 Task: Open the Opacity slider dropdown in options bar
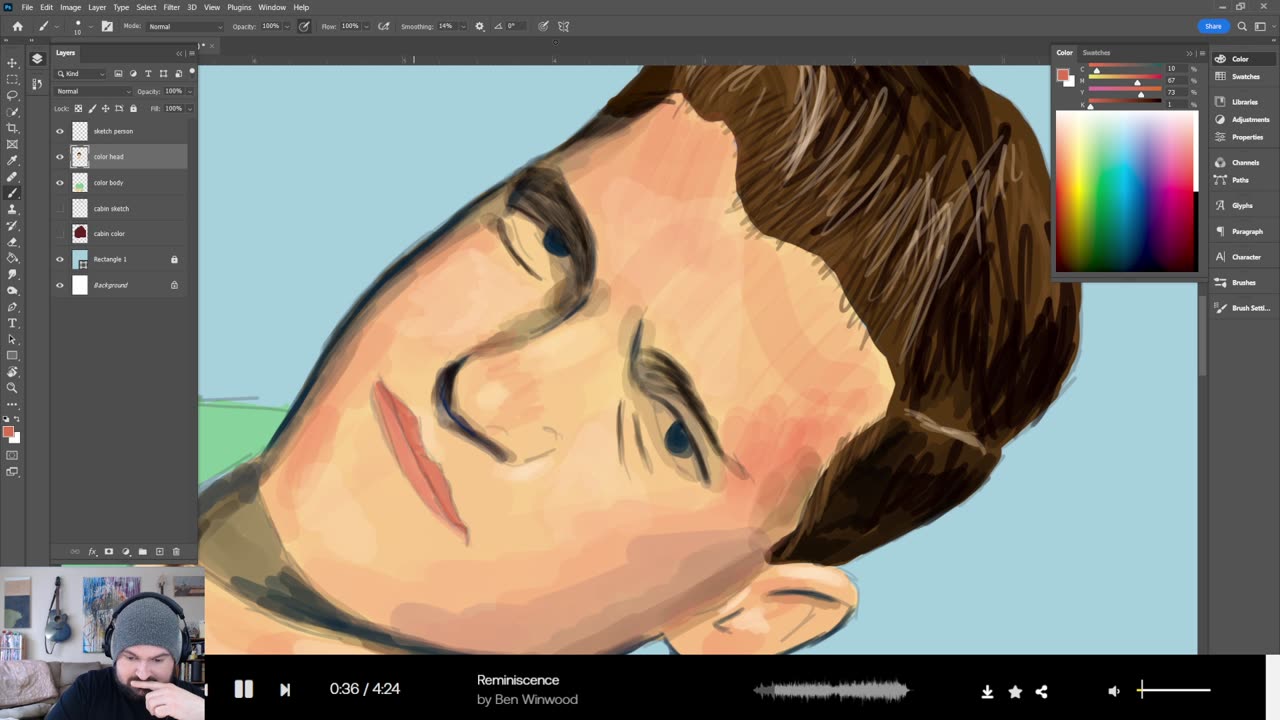click(285, 26)
